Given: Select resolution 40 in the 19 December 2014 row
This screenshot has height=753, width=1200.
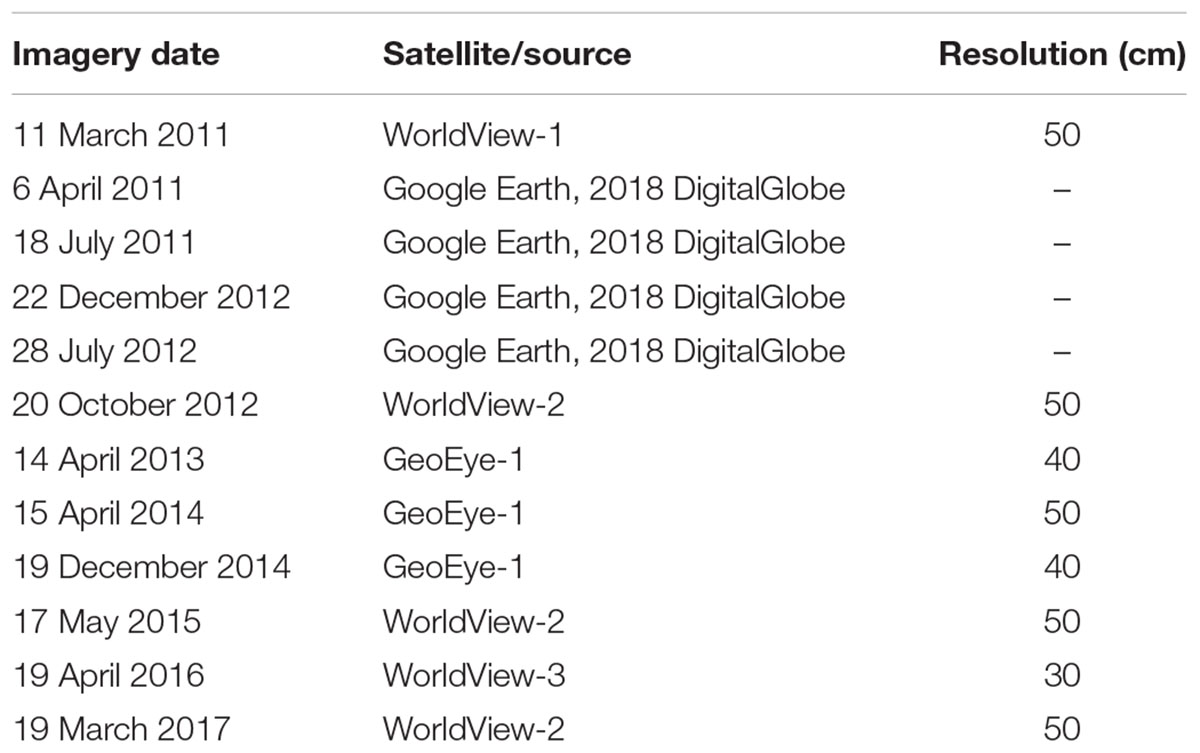Looking at the screenshot, I should tap(1061, 567).
